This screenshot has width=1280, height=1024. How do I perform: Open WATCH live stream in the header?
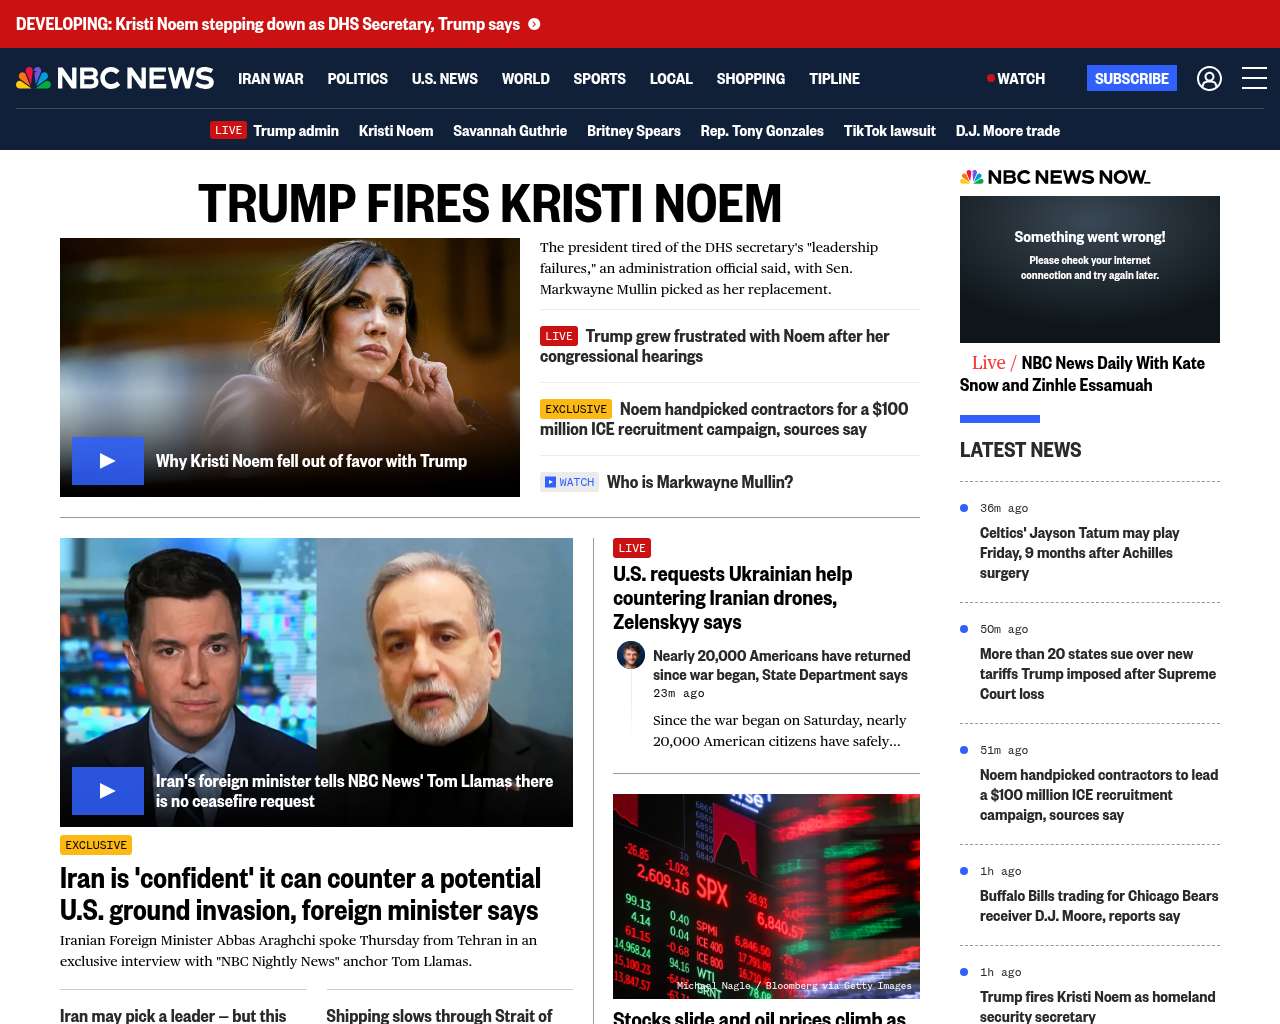coord(1016,78)
